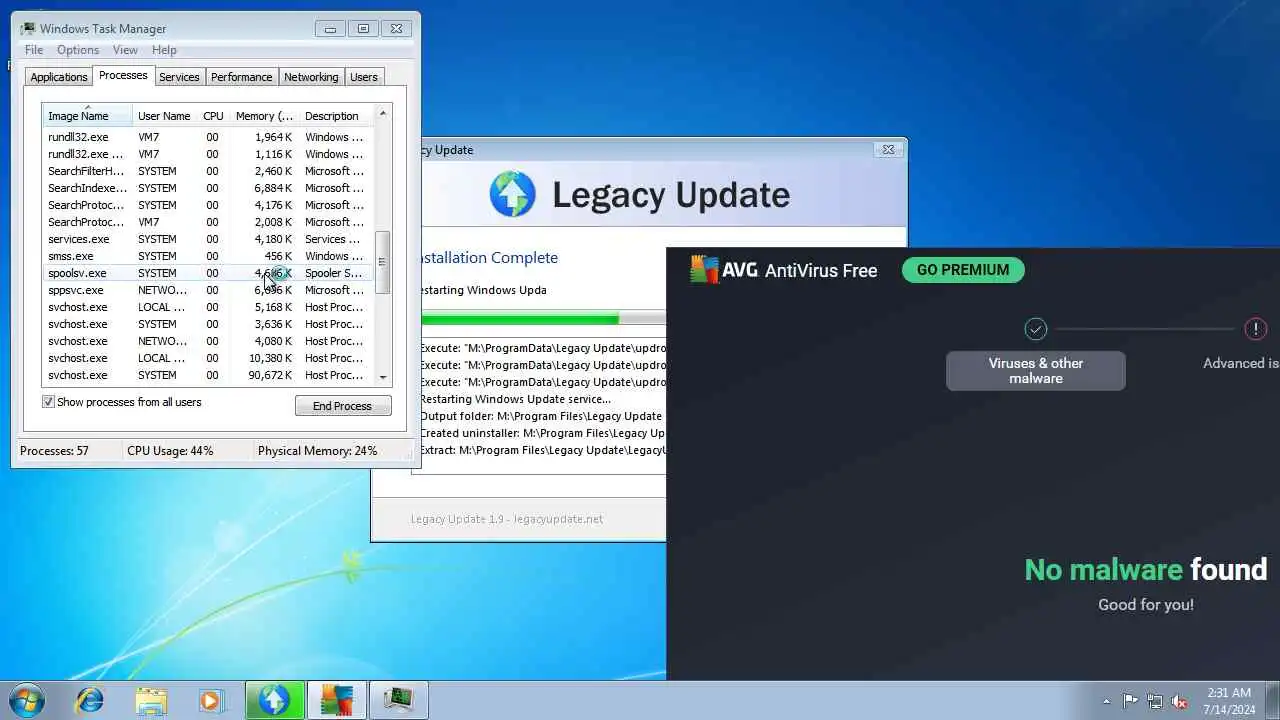Open the Windows Start button
1280x720 pixels.
(x=26, y=700)
